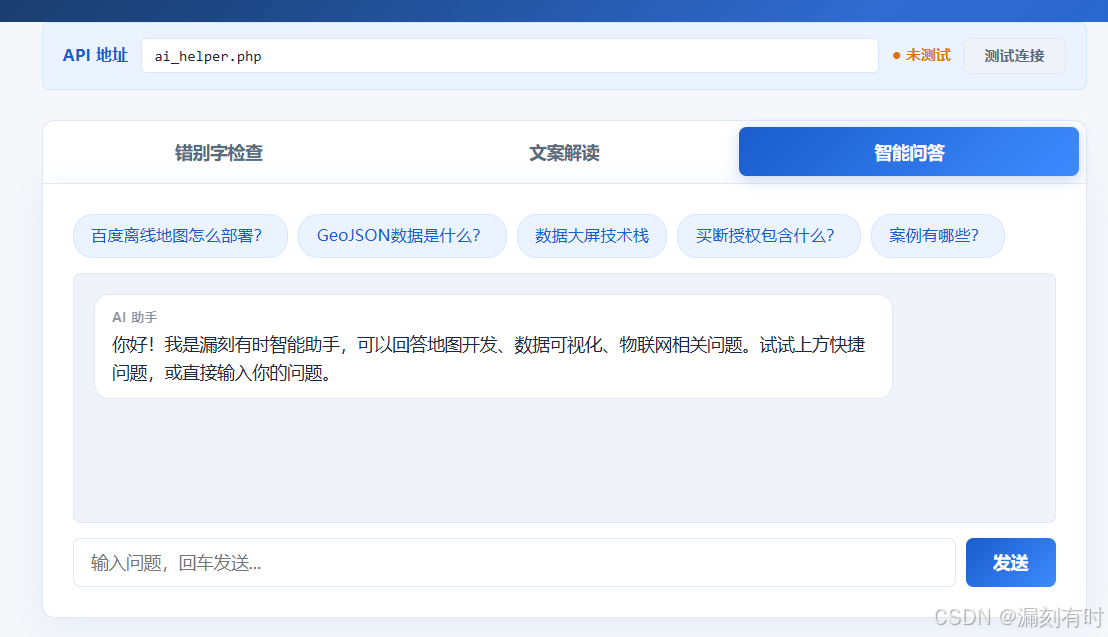Click the AI 助手 sender label
The width and height of the screenshot is (1108, 637).
134,317
